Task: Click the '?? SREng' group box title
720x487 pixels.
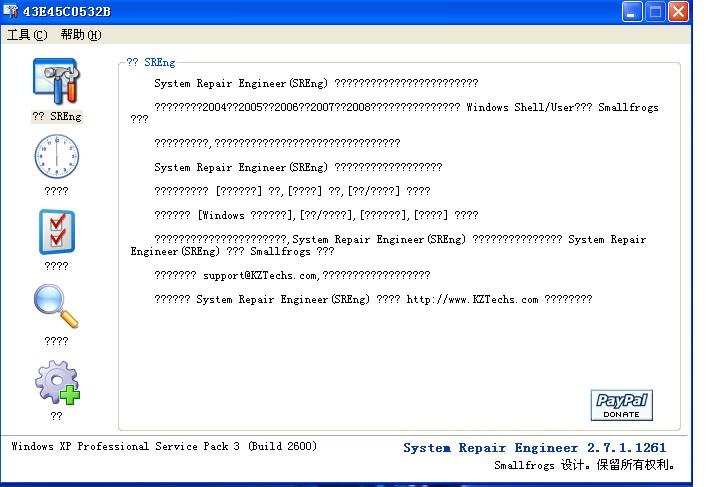Action: pyautogui.click(x=151, y=62)
